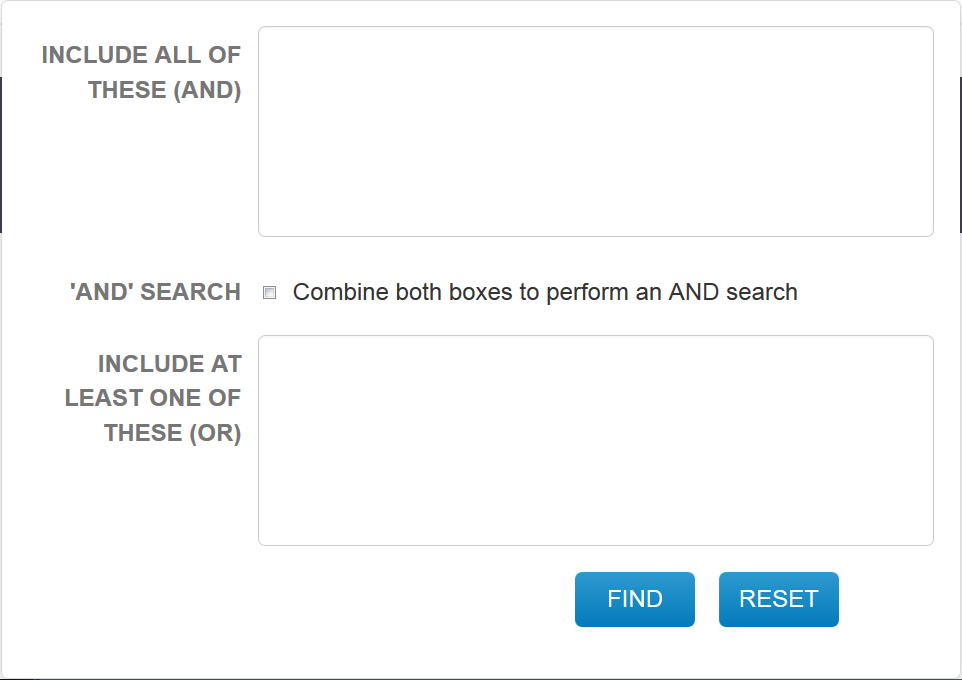Screen dimensions: 962x680
Task: Click the "'AND' SEARCH" field label
Action: click(155, 292)
